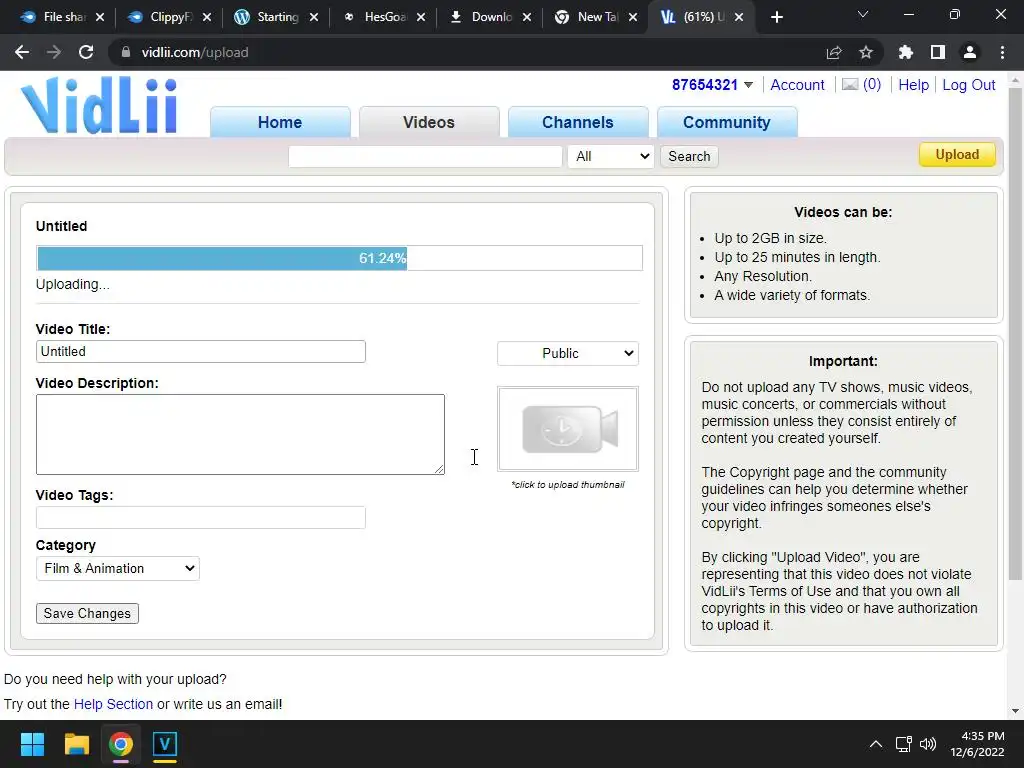Open the Account link
This screenshot has width=1024, height=768.
pyautogui.click(x=797, y=85)
